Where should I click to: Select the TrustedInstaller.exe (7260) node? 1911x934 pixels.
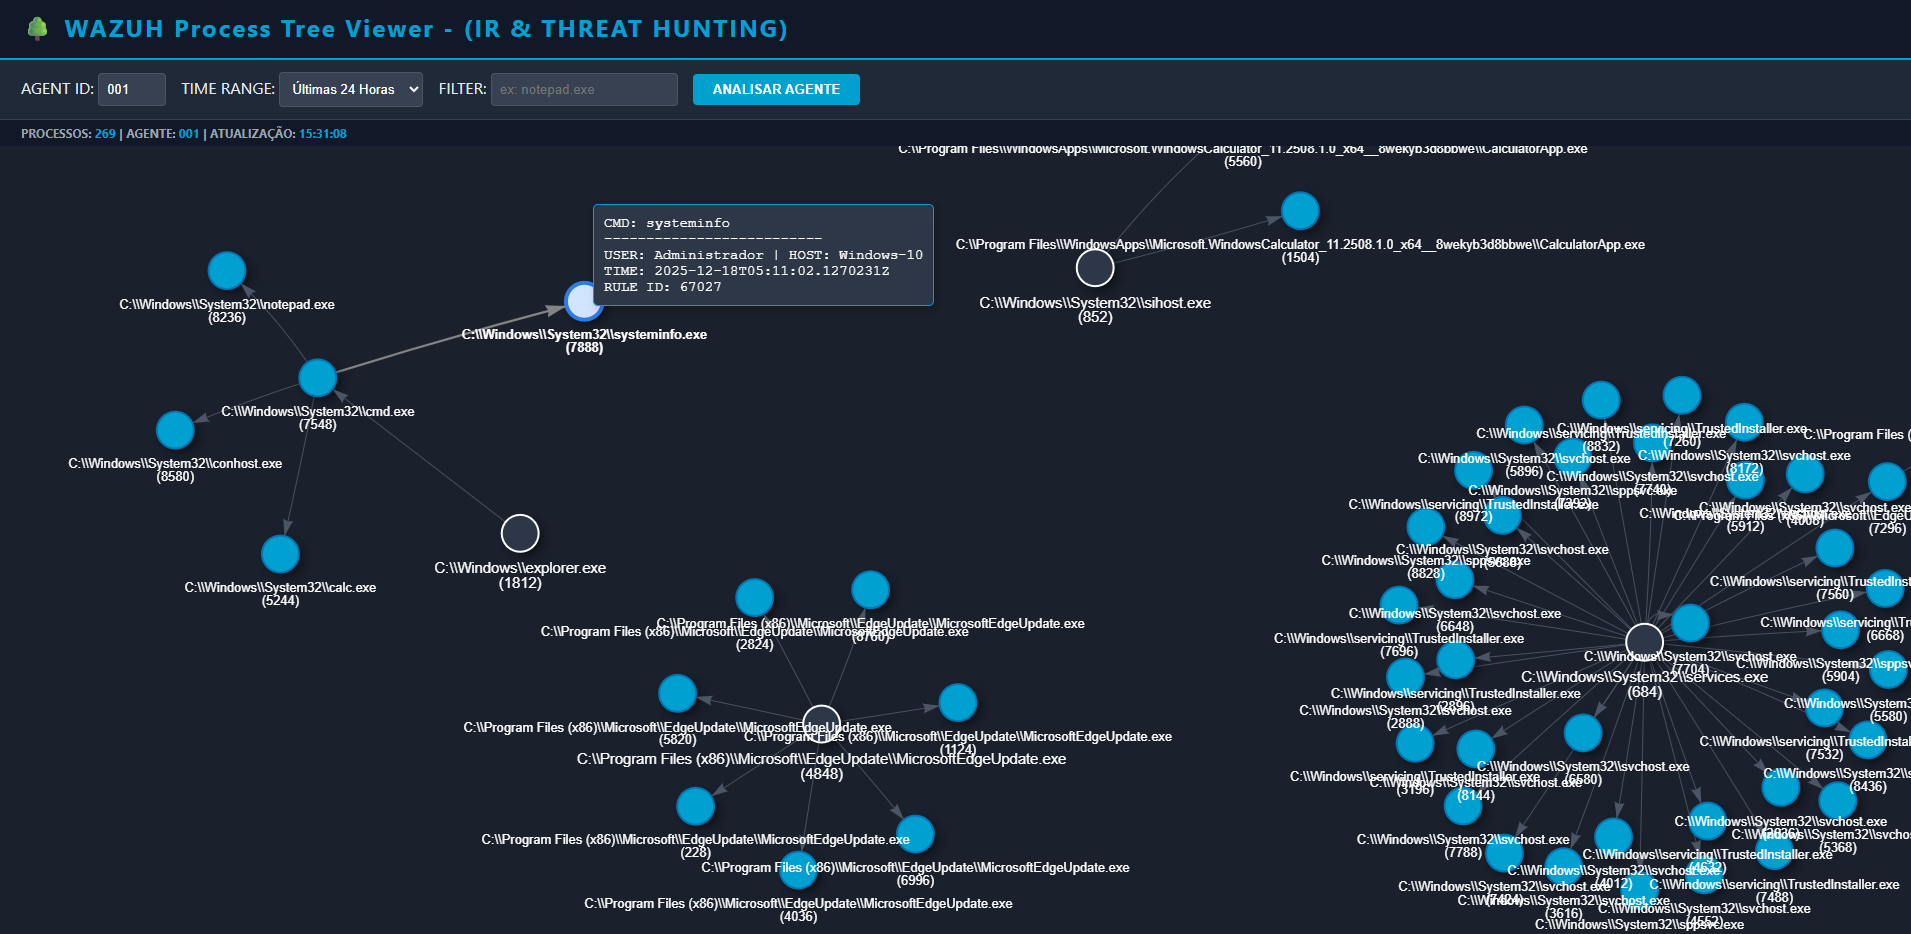(1682, 396)
